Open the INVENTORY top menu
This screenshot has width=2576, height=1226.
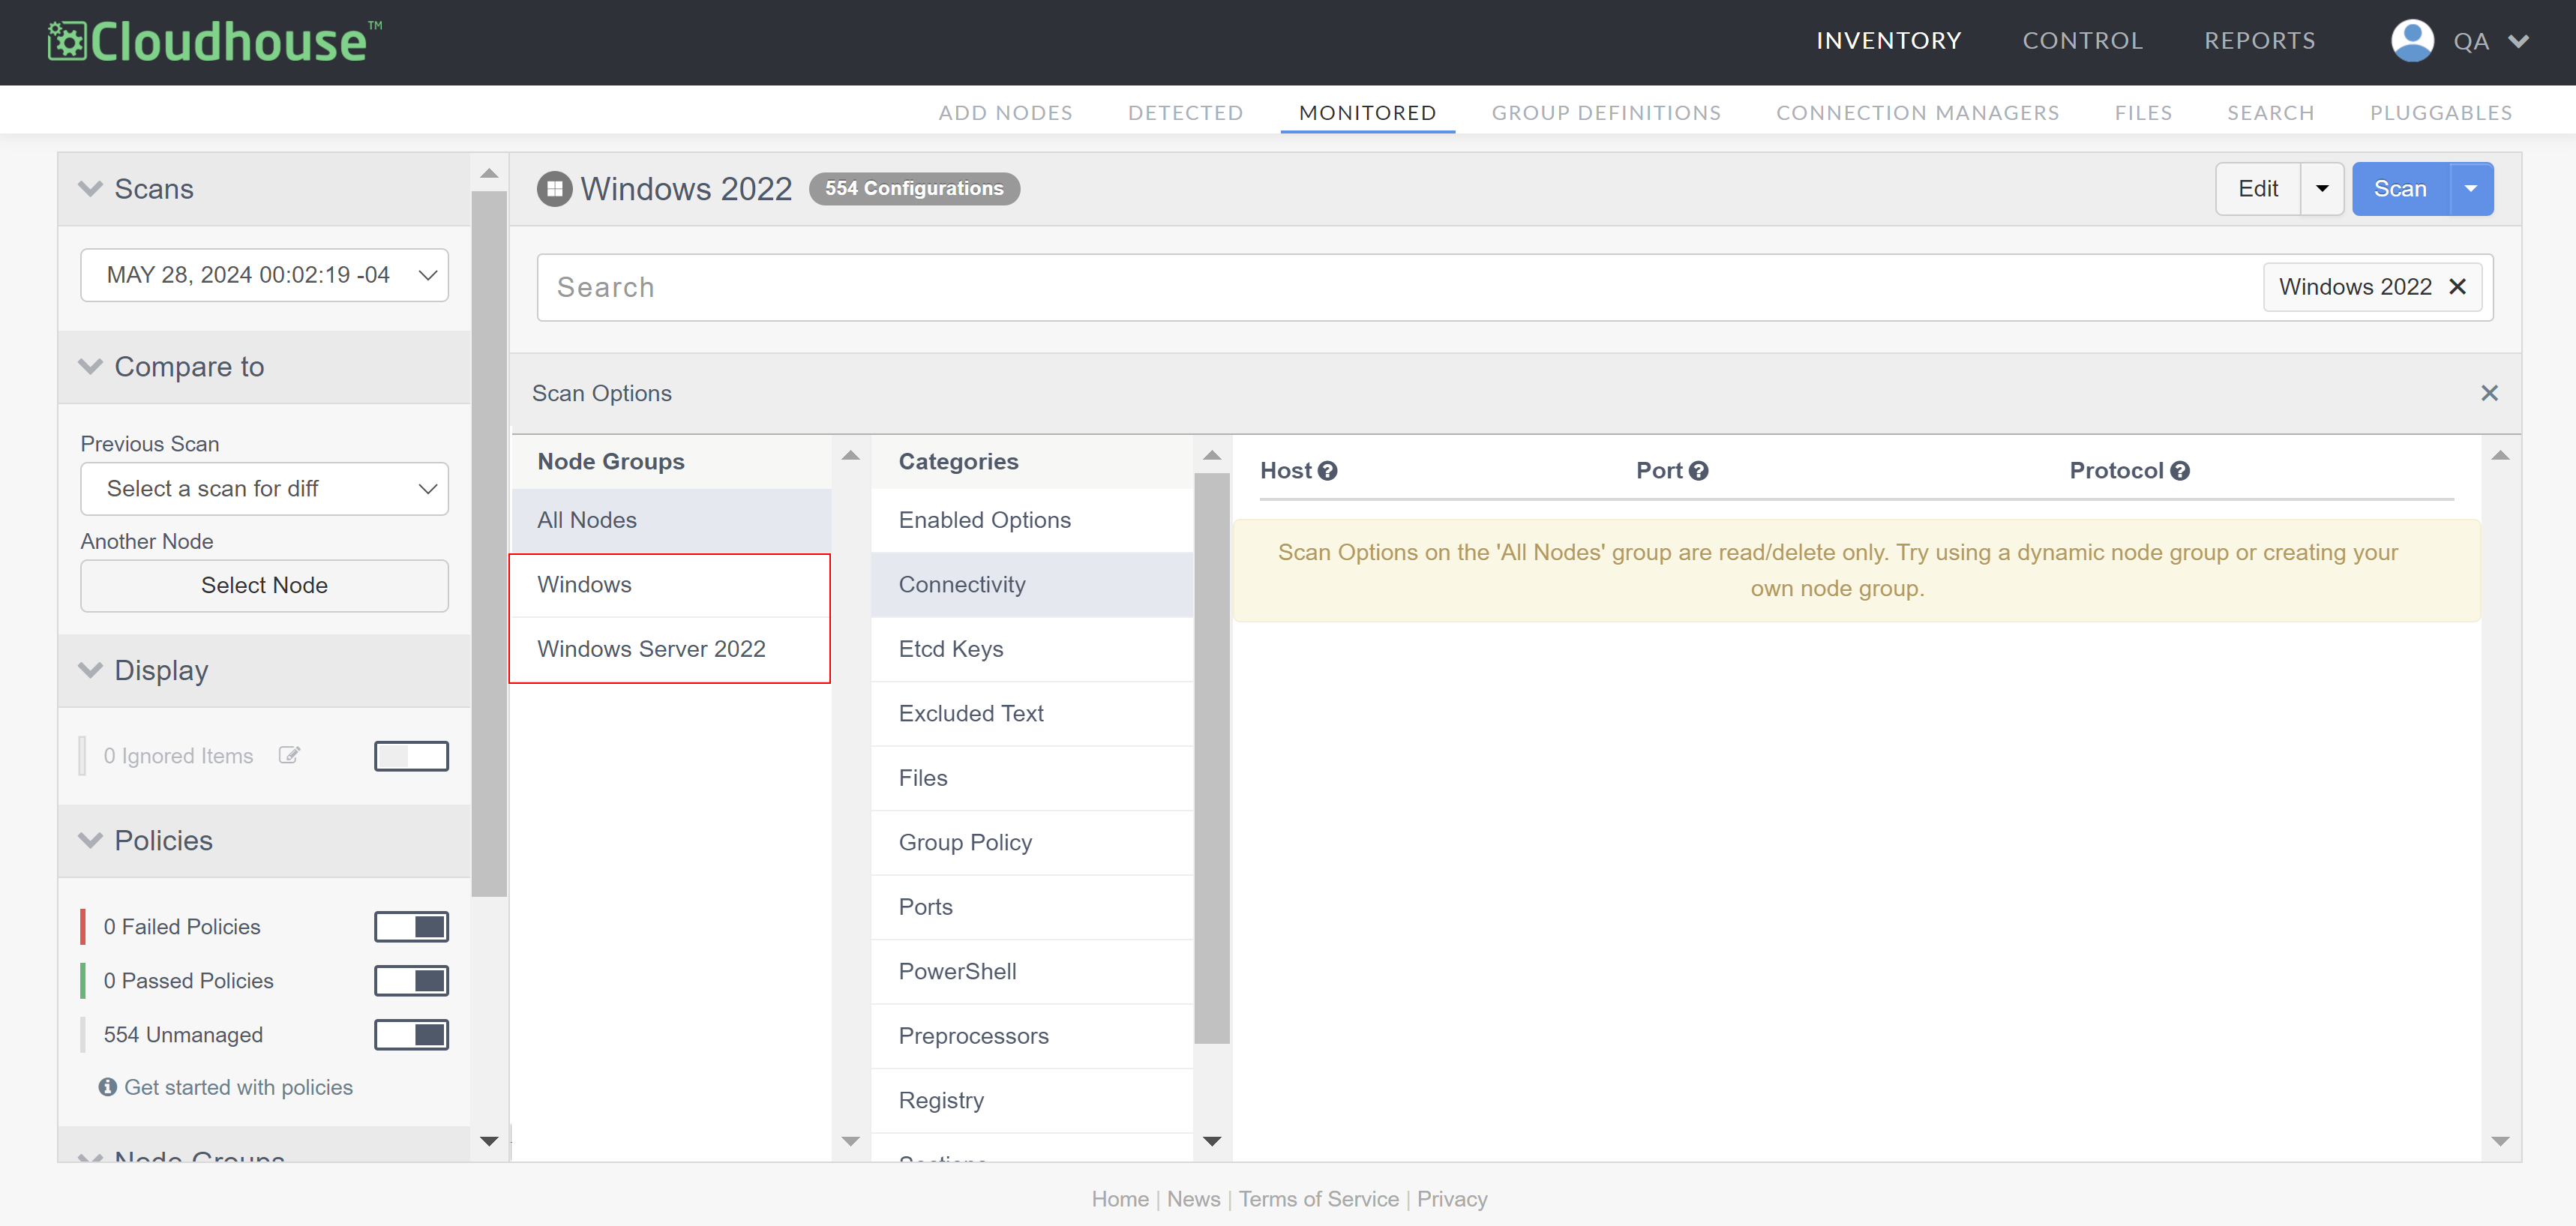pos(1888,41)
